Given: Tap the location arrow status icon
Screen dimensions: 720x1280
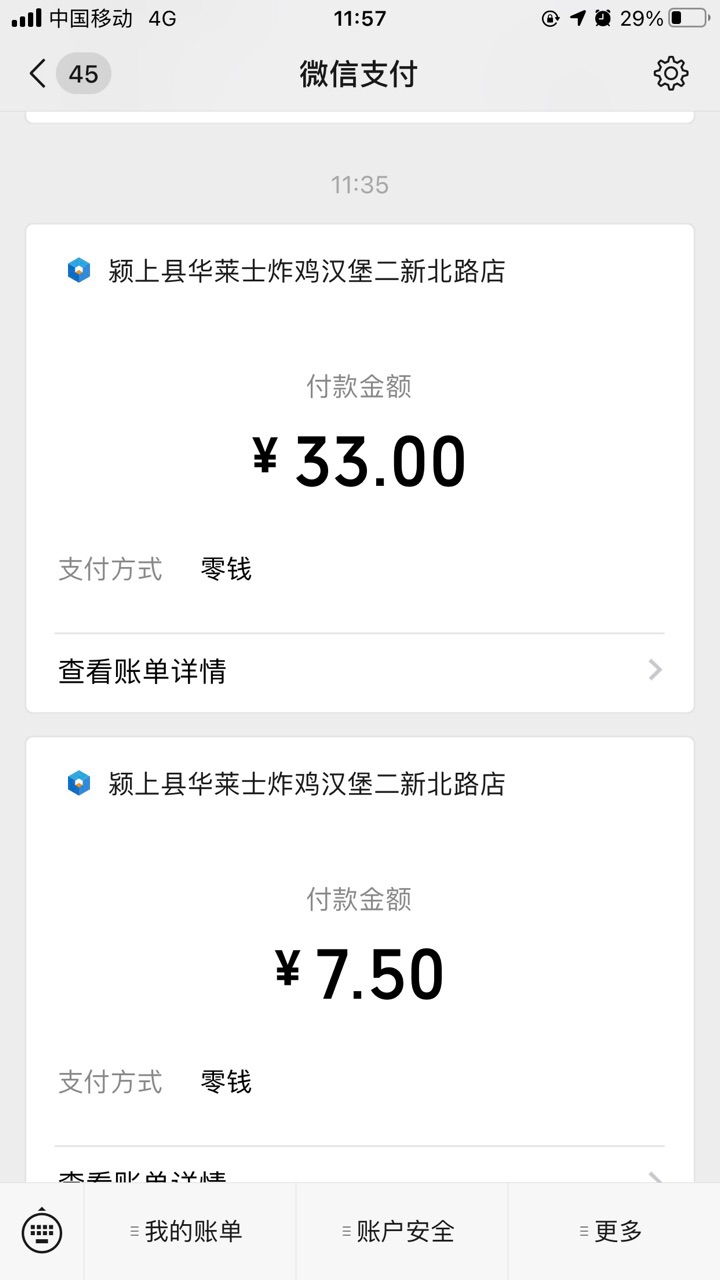Looking at the screenshot, I should click(x=577, y=18).
